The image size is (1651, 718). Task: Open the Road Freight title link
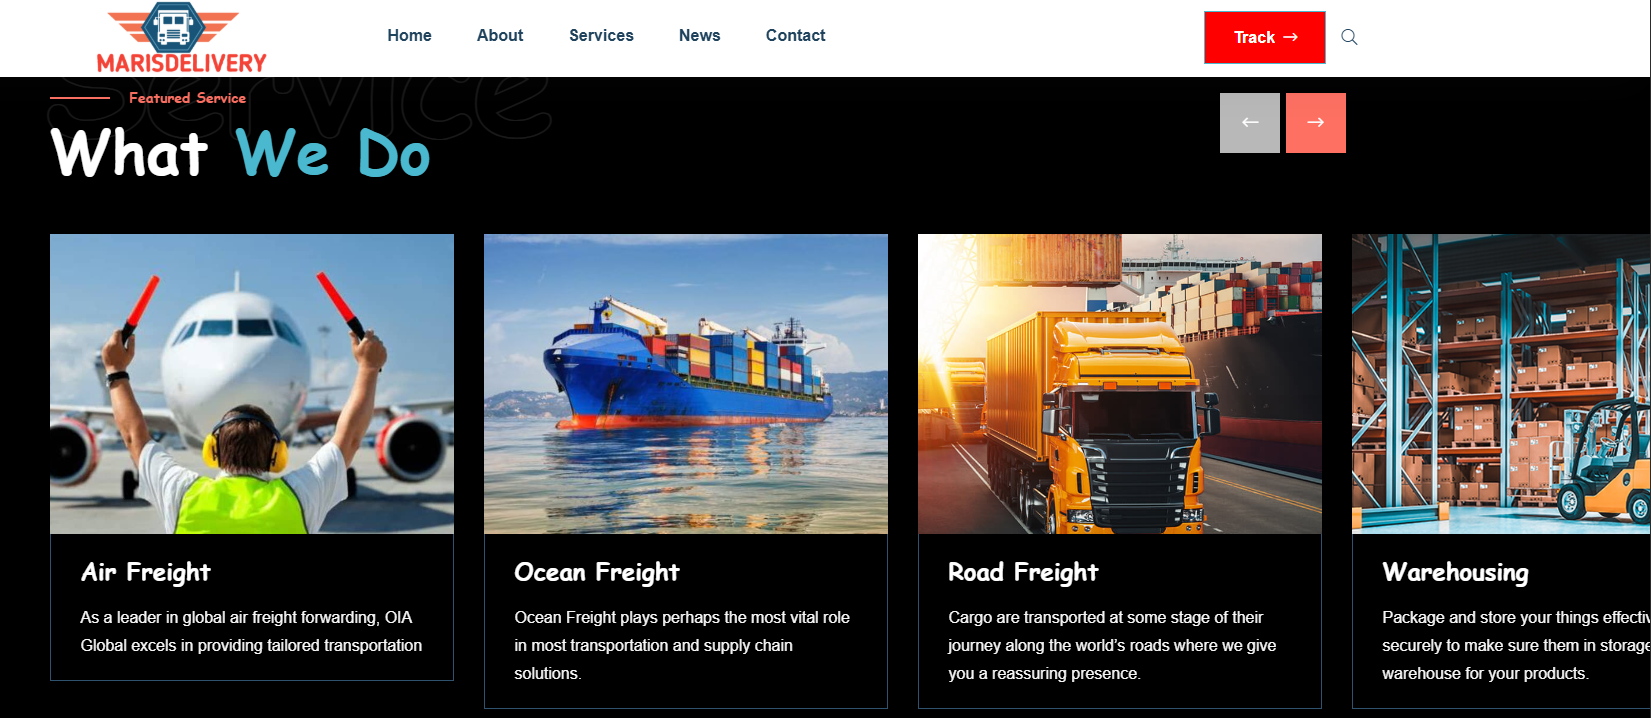coord(1023,572)
